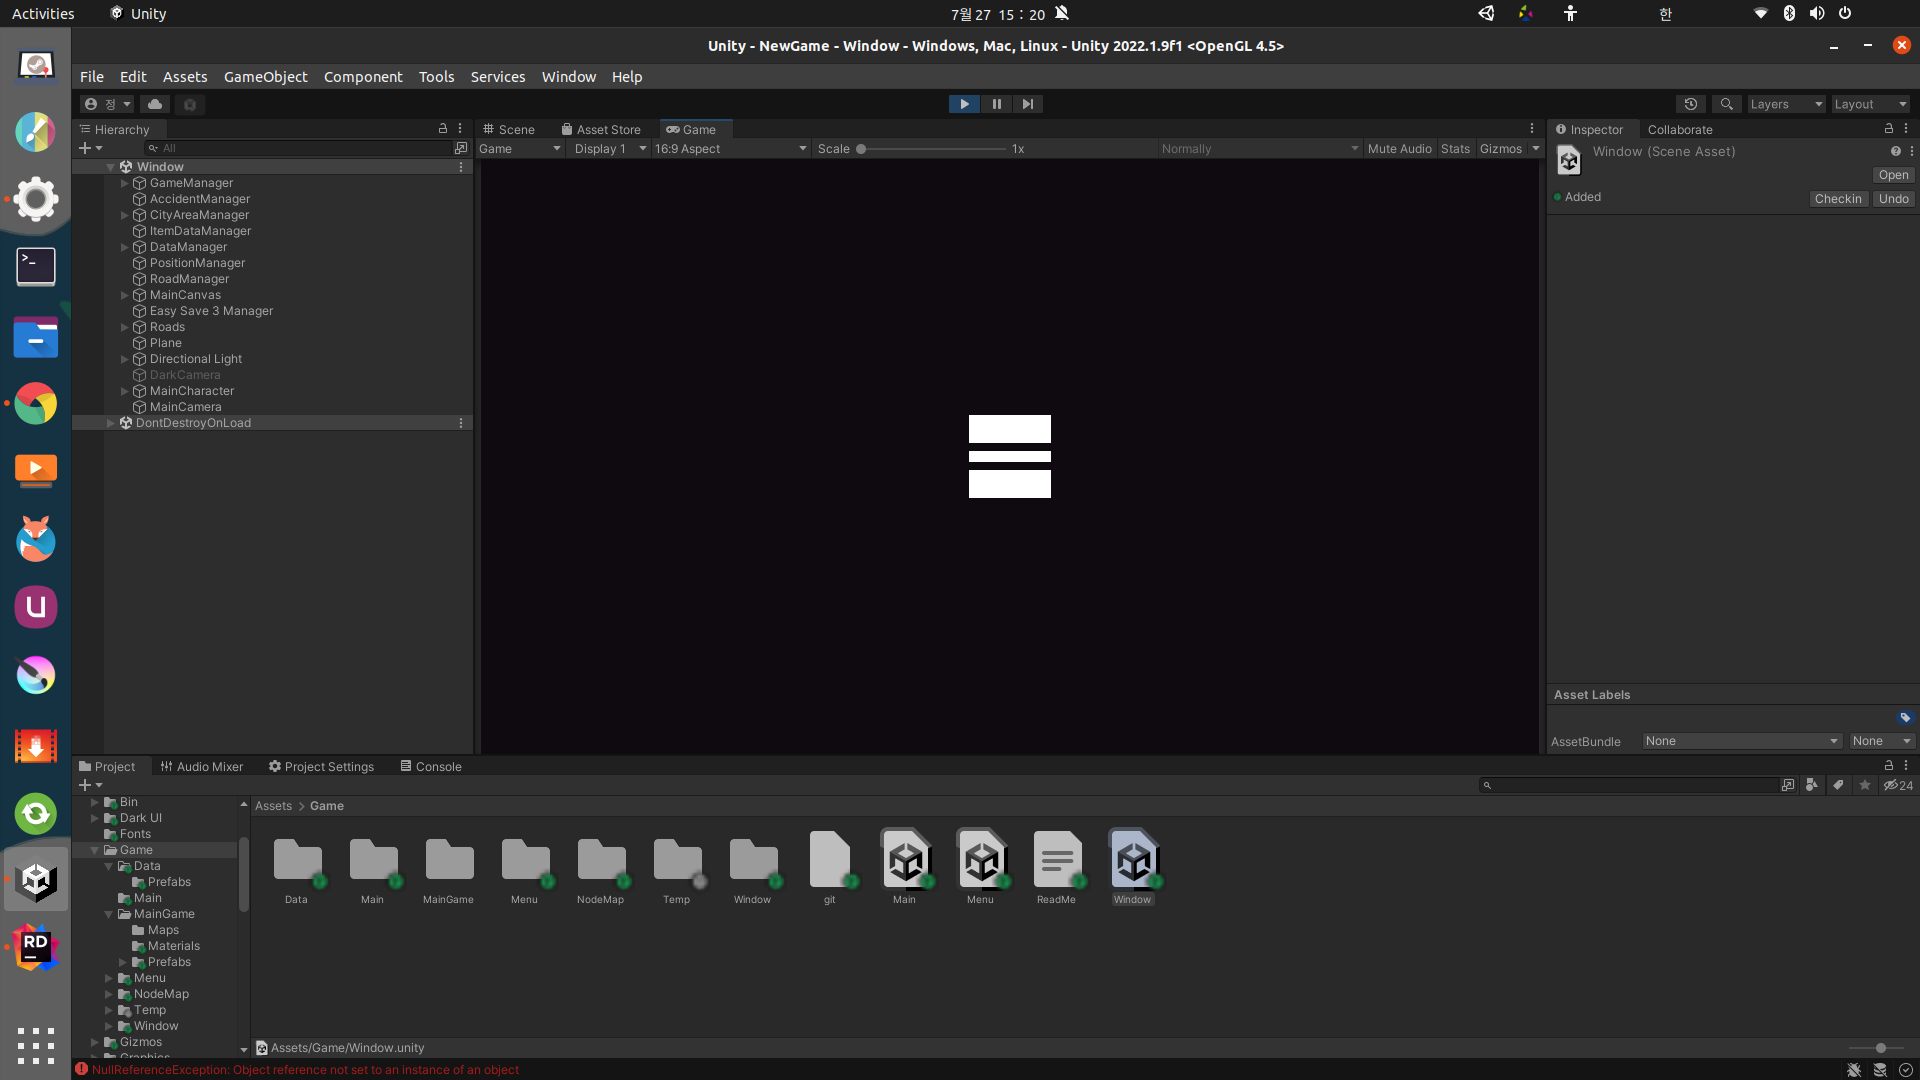The image size is (1920, 1080).
Task: Click the Project search field
Action: click(1630, 786)
